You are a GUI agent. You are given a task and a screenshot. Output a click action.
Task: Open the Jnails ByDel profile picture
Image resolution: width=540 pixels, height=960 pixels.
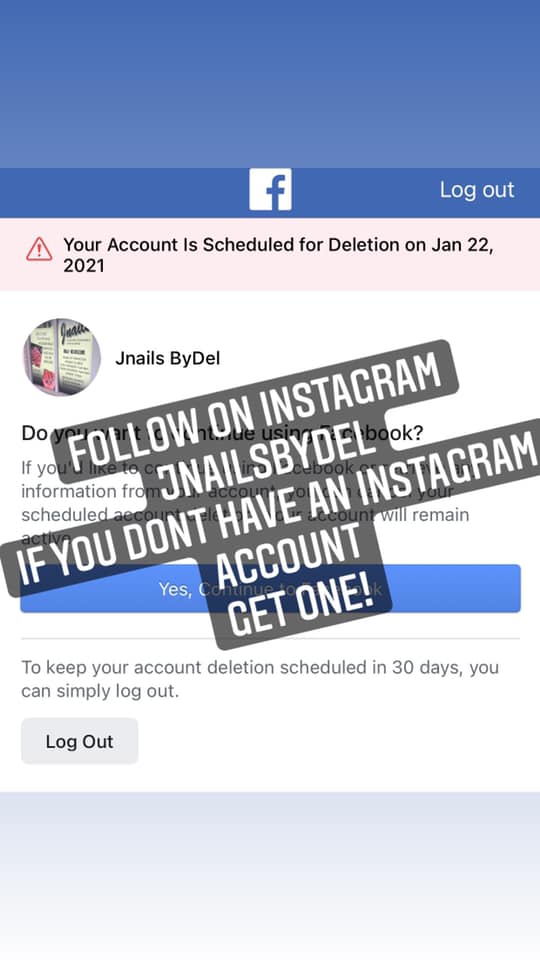(x=62, y=357)
